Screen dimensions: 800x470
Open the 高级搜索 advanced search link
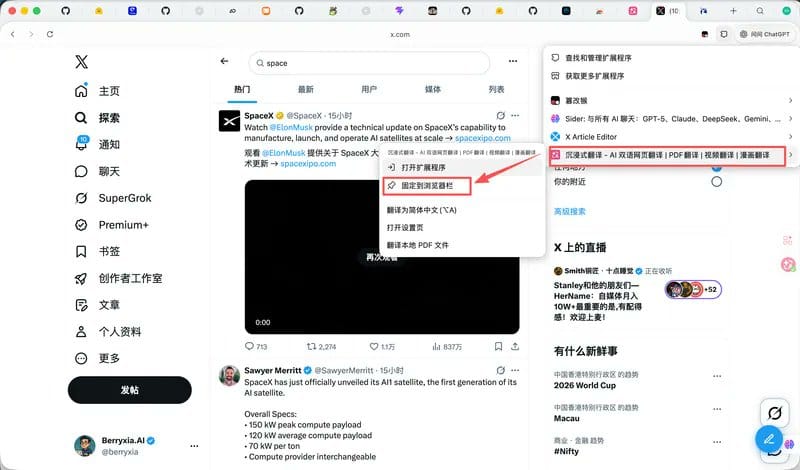click(570, 211)
